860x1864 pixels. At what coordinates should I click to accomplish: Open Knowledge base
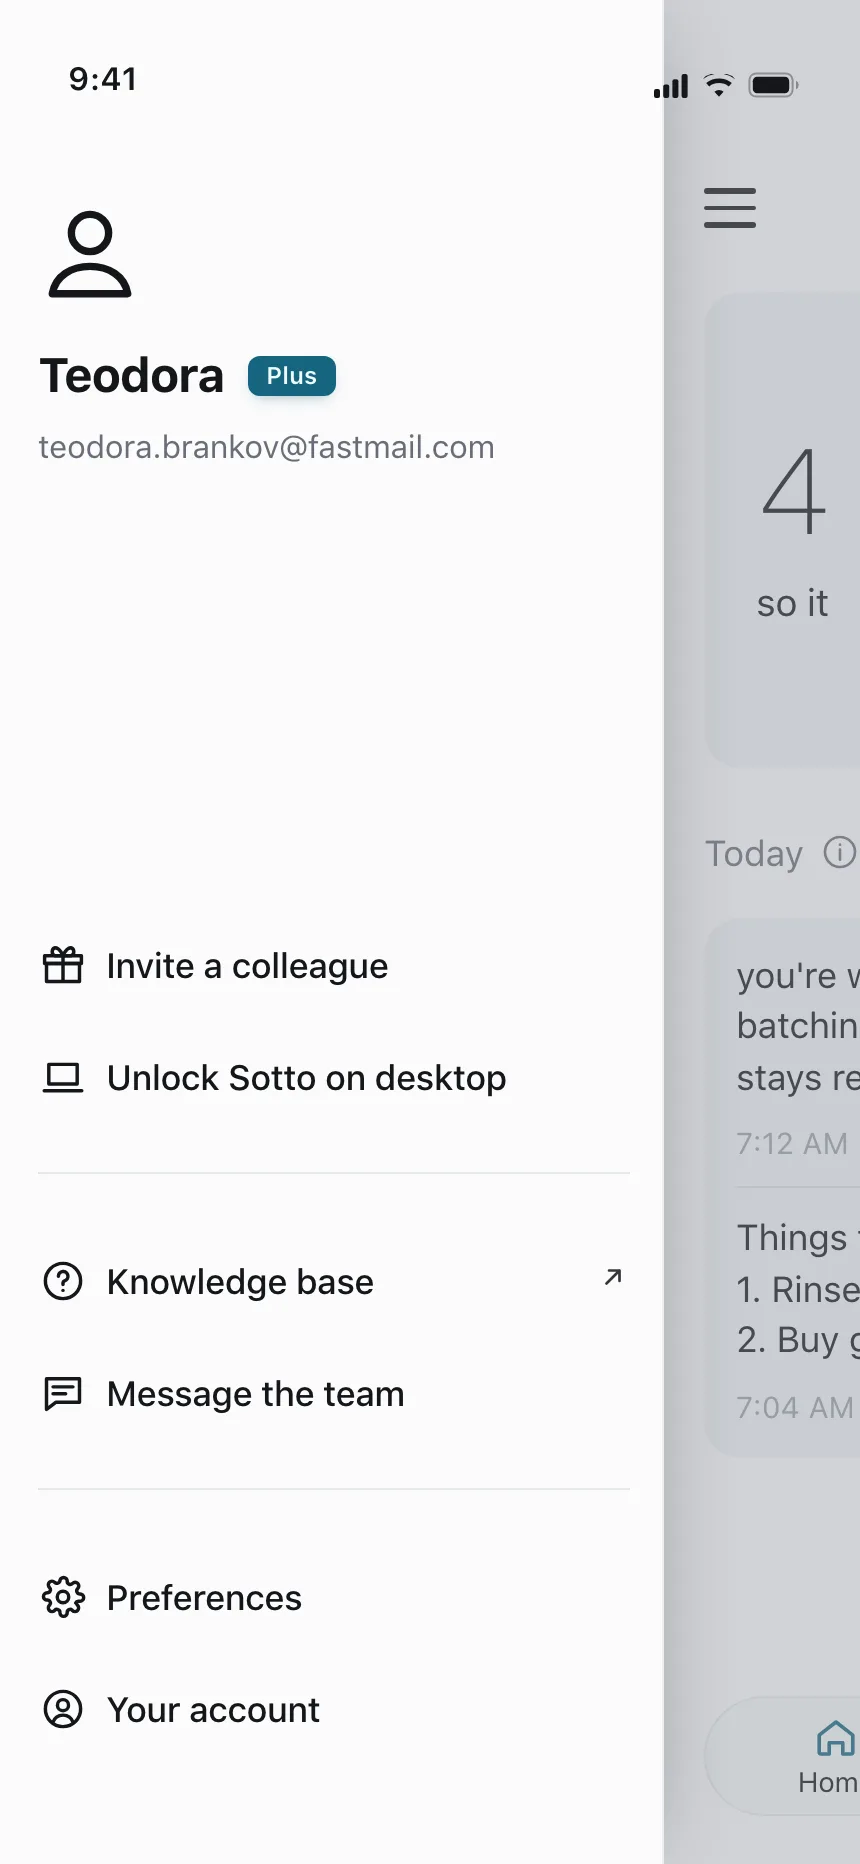pos(334,1282)
